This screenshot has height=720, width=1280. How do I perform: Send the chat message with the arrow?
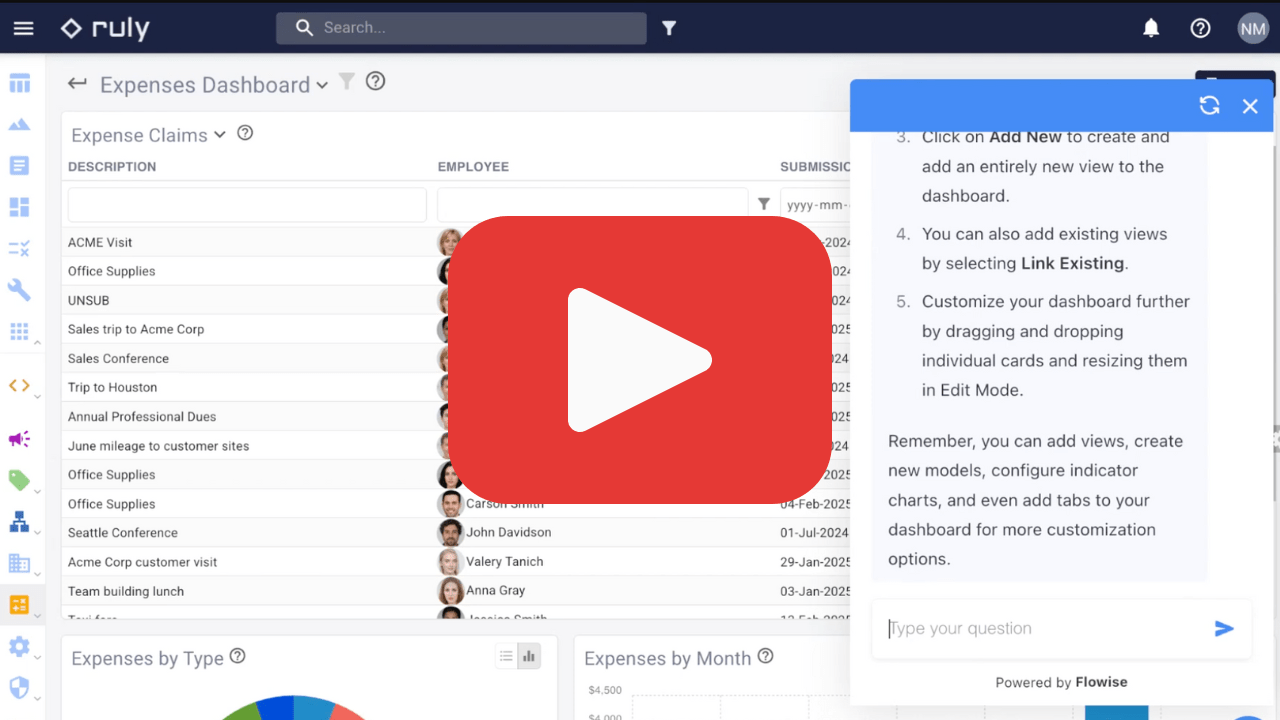[x=1224, y=628]
